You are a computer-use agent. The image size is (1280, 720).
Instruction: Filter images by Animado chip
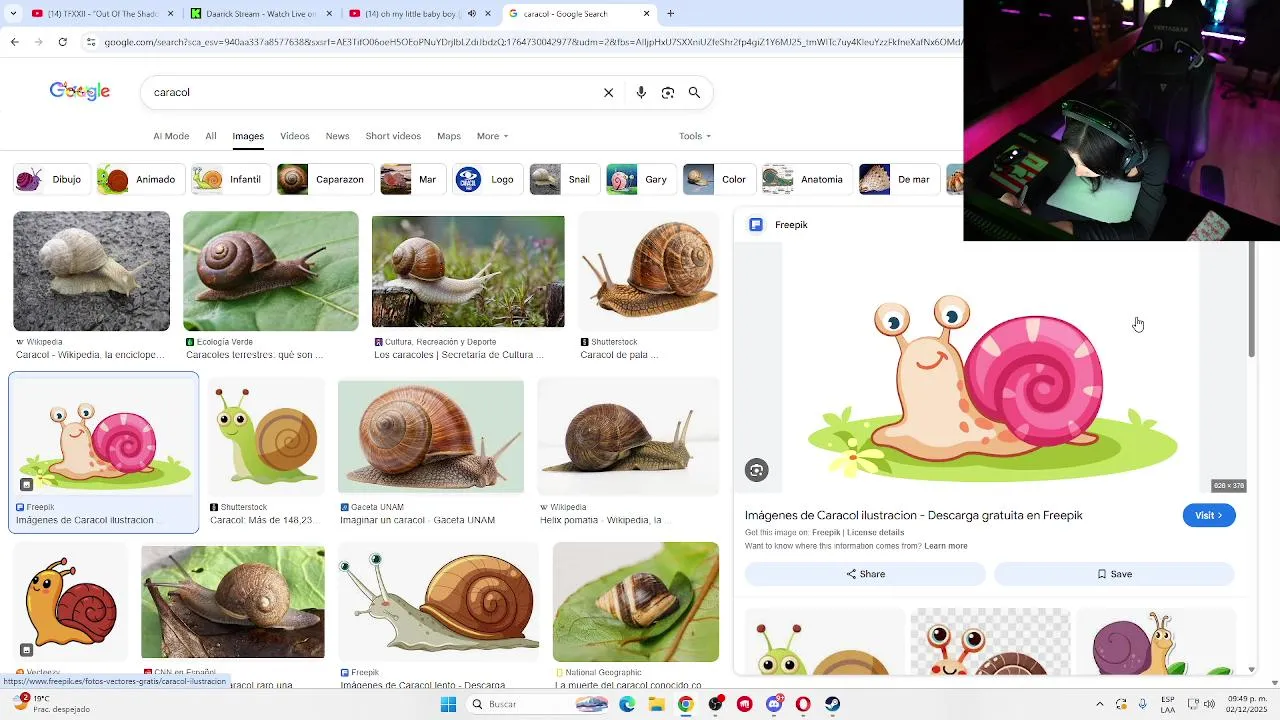(x=141, y=180)
